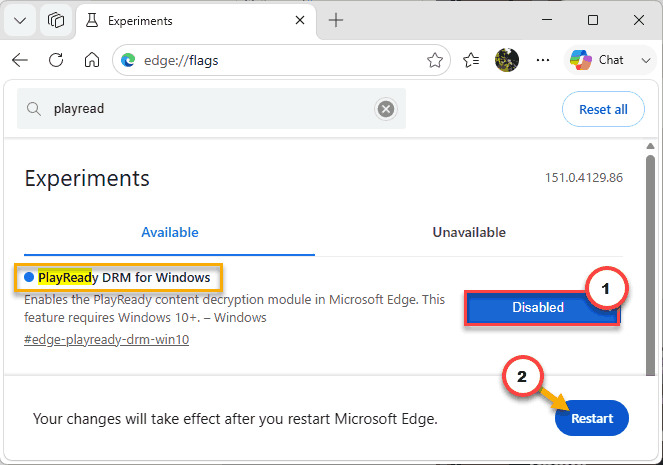Open the Disabled dropdown for PlayReady DRM
The width and height of the screenshot is (663, 465).
click(x=542, y=308)
